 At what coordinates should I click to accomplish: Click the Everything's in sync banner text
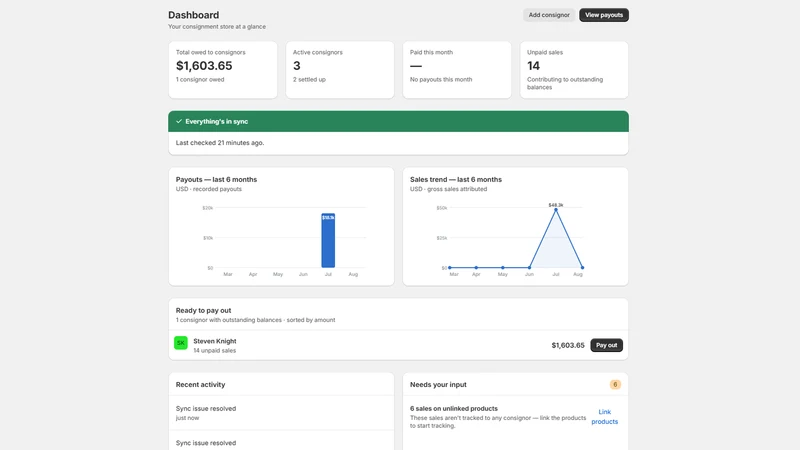click(216, 121)
